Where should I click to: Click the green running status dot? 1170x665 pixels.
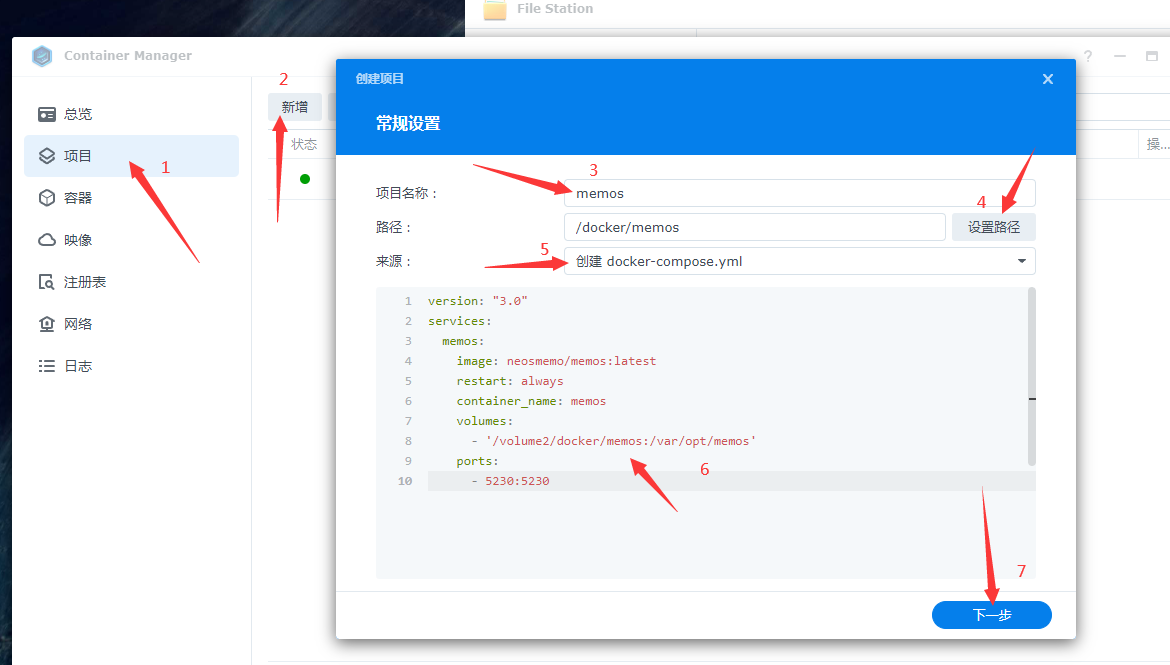(x=304, y=178)
